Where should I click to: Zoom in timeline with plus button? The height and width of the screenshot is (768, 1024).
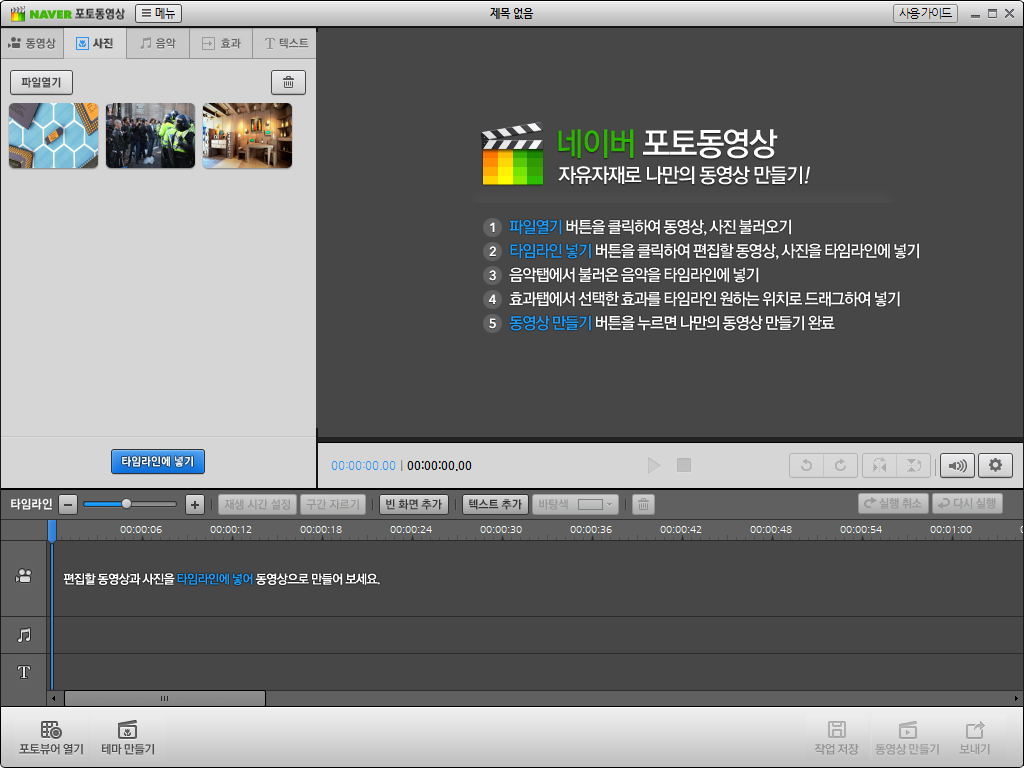(x=195, y=504)
